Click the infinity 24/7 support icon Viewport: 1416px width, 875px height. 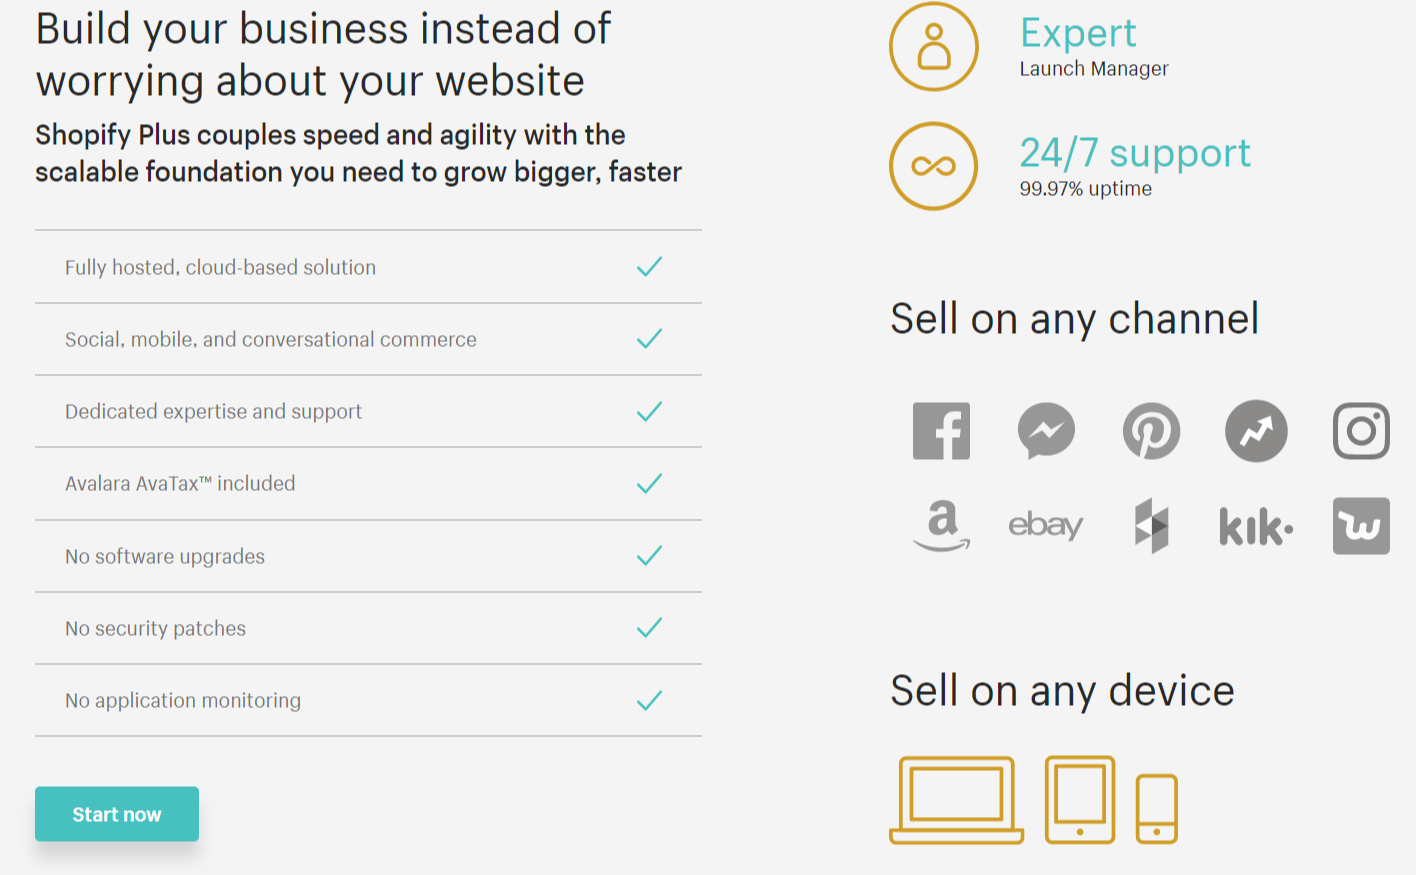[x=934, y=166]
